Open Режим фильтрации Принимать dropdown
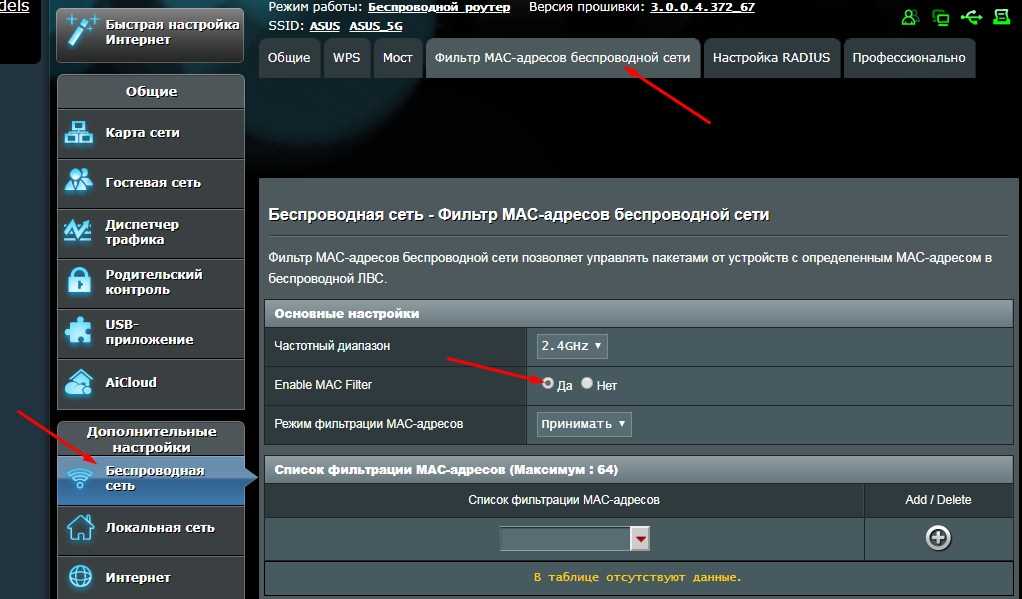This screenshot has width=1022, height=599. pos(583,424)
